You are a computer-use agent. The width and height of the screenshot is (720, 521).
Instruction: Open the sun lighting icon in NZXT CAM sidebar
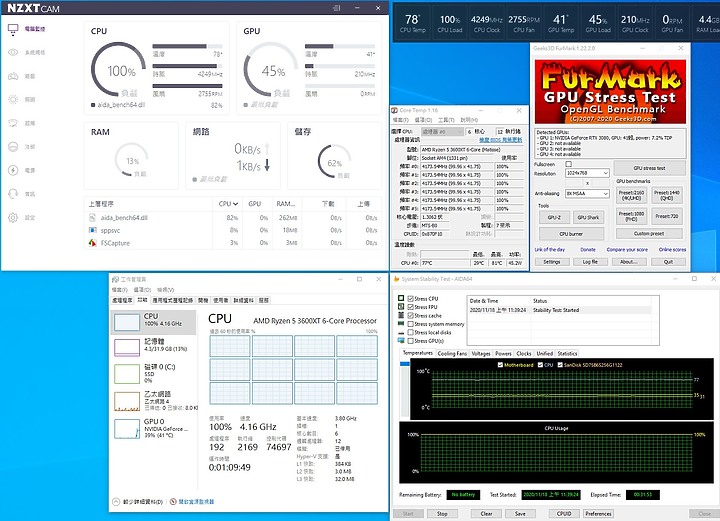click(13, 100)
